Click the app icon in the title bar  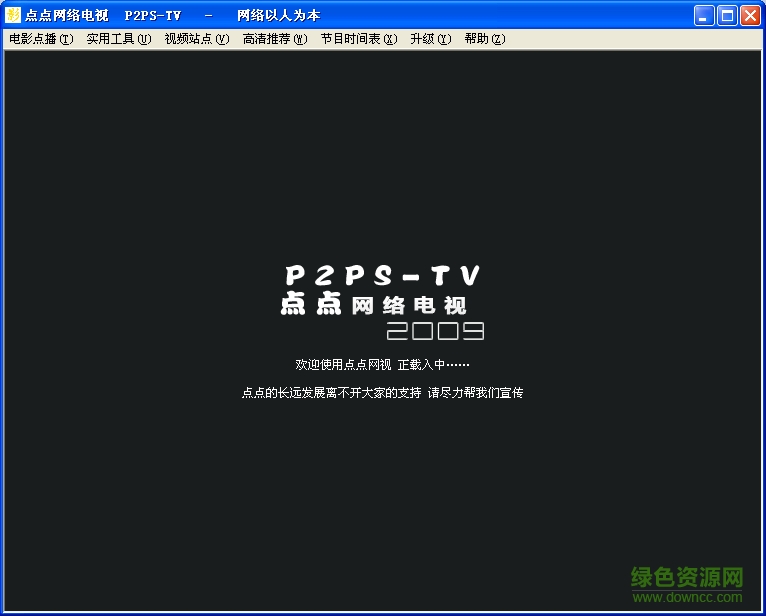13,15
